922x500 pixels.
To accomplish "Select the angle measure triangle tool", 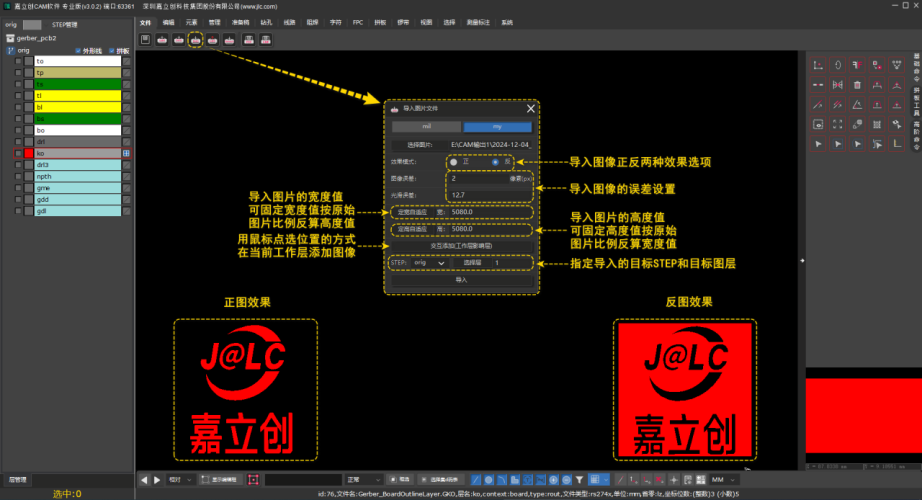I will click(857, 105).
